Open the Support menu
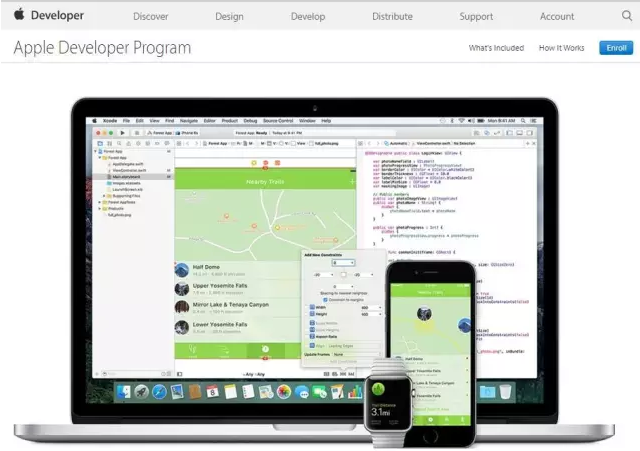 476,16
